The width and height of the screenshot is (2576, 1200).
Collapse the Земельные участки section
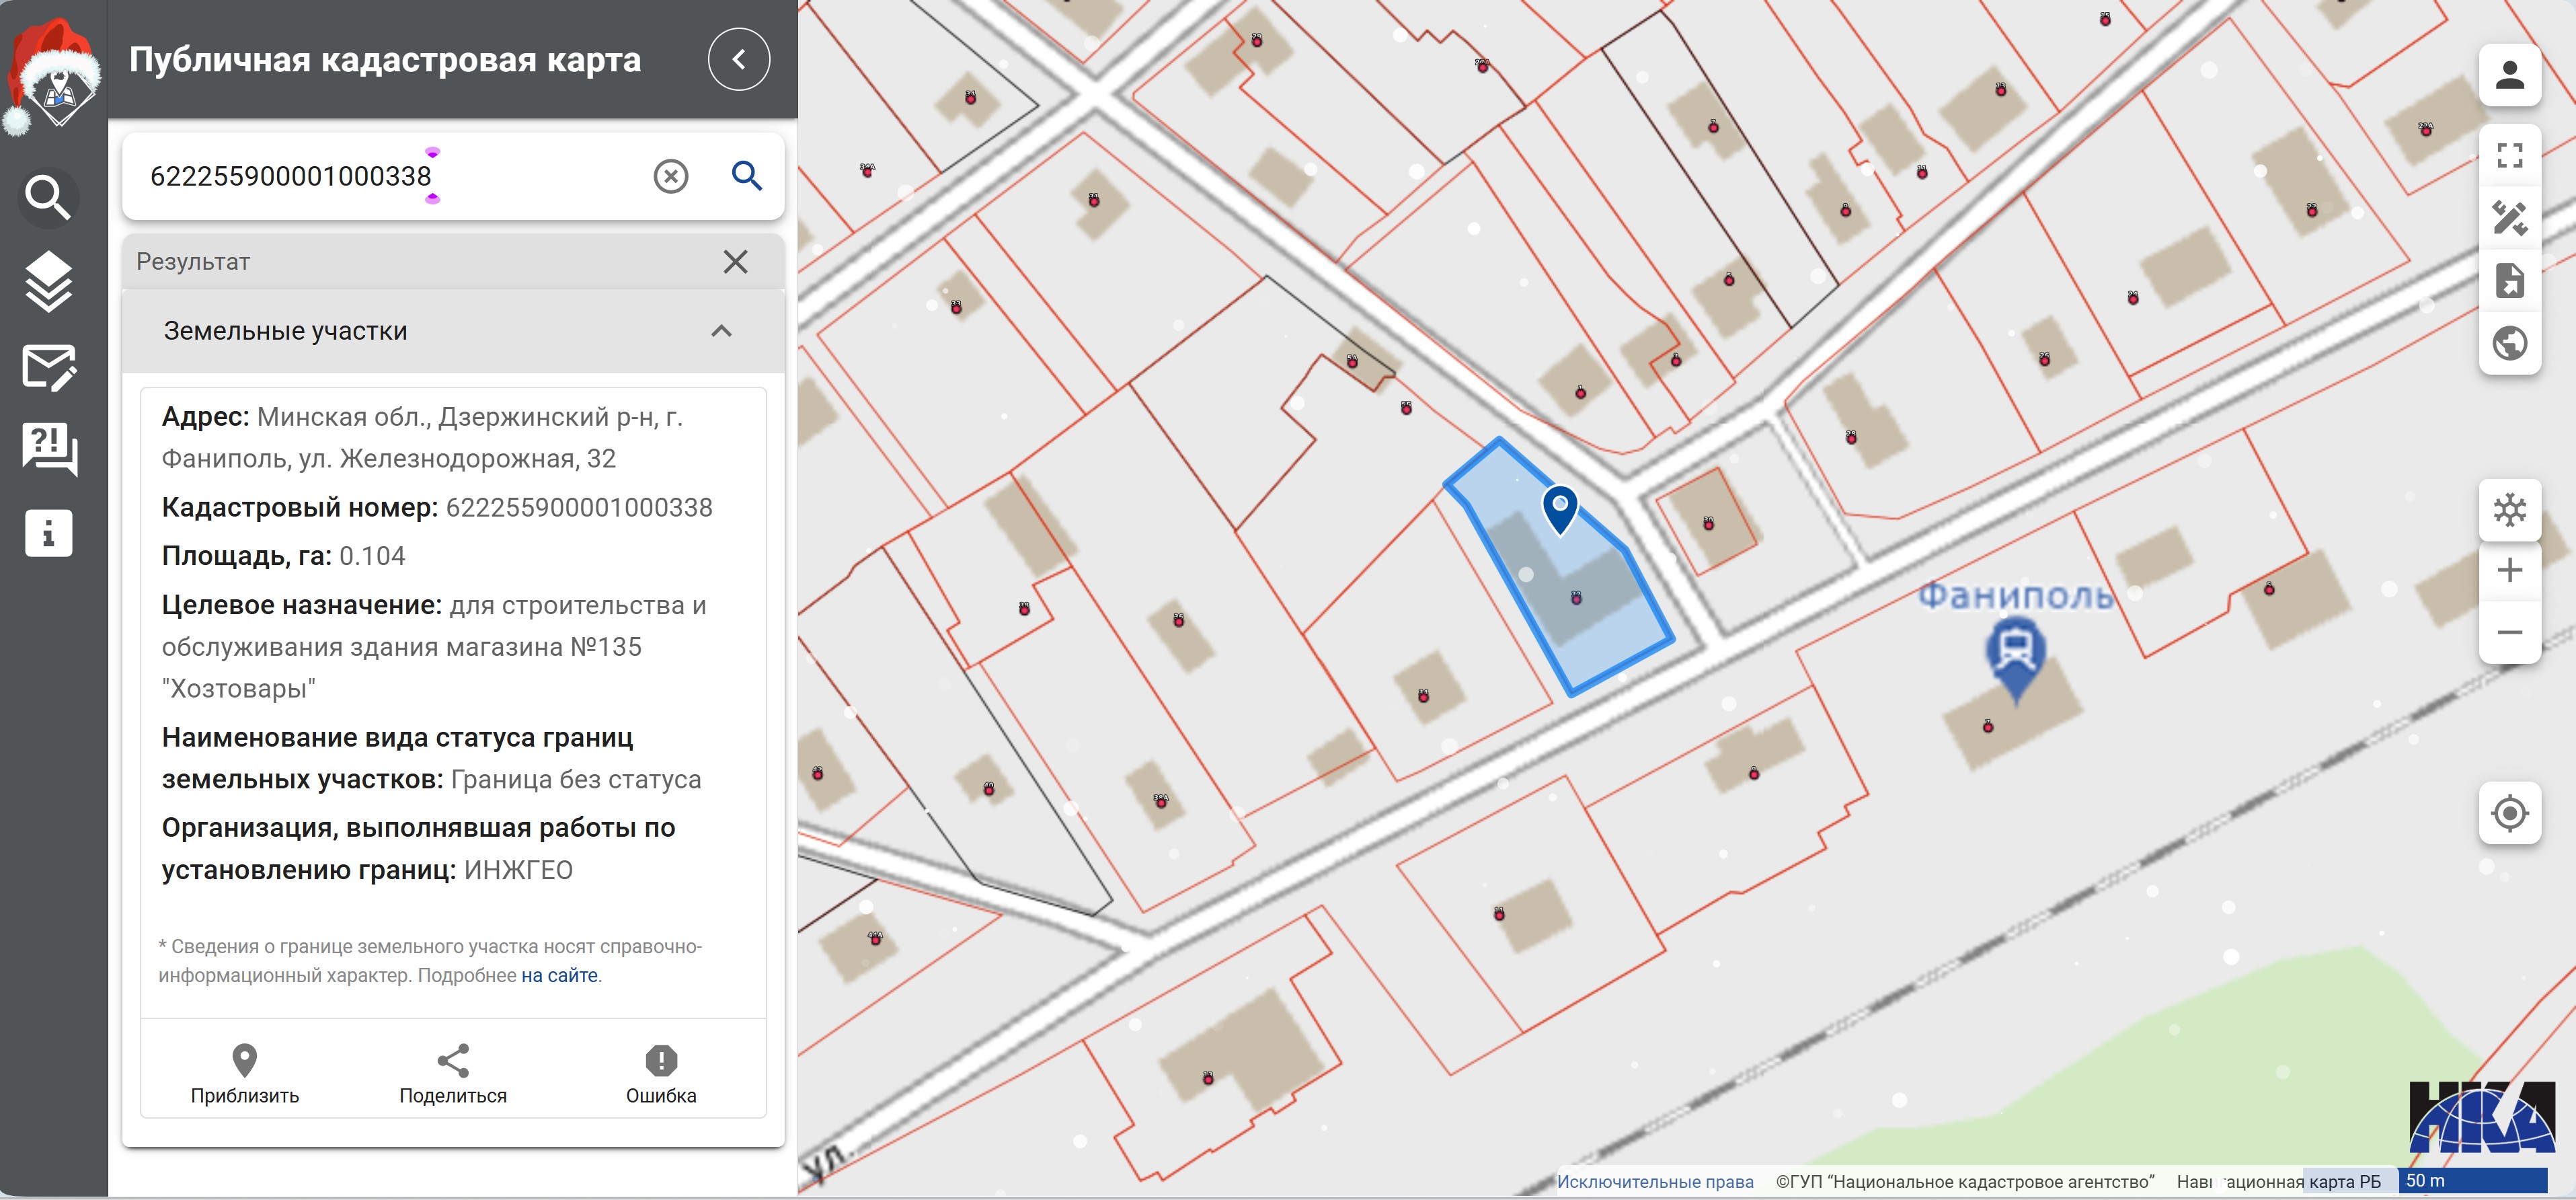(721, 331)
